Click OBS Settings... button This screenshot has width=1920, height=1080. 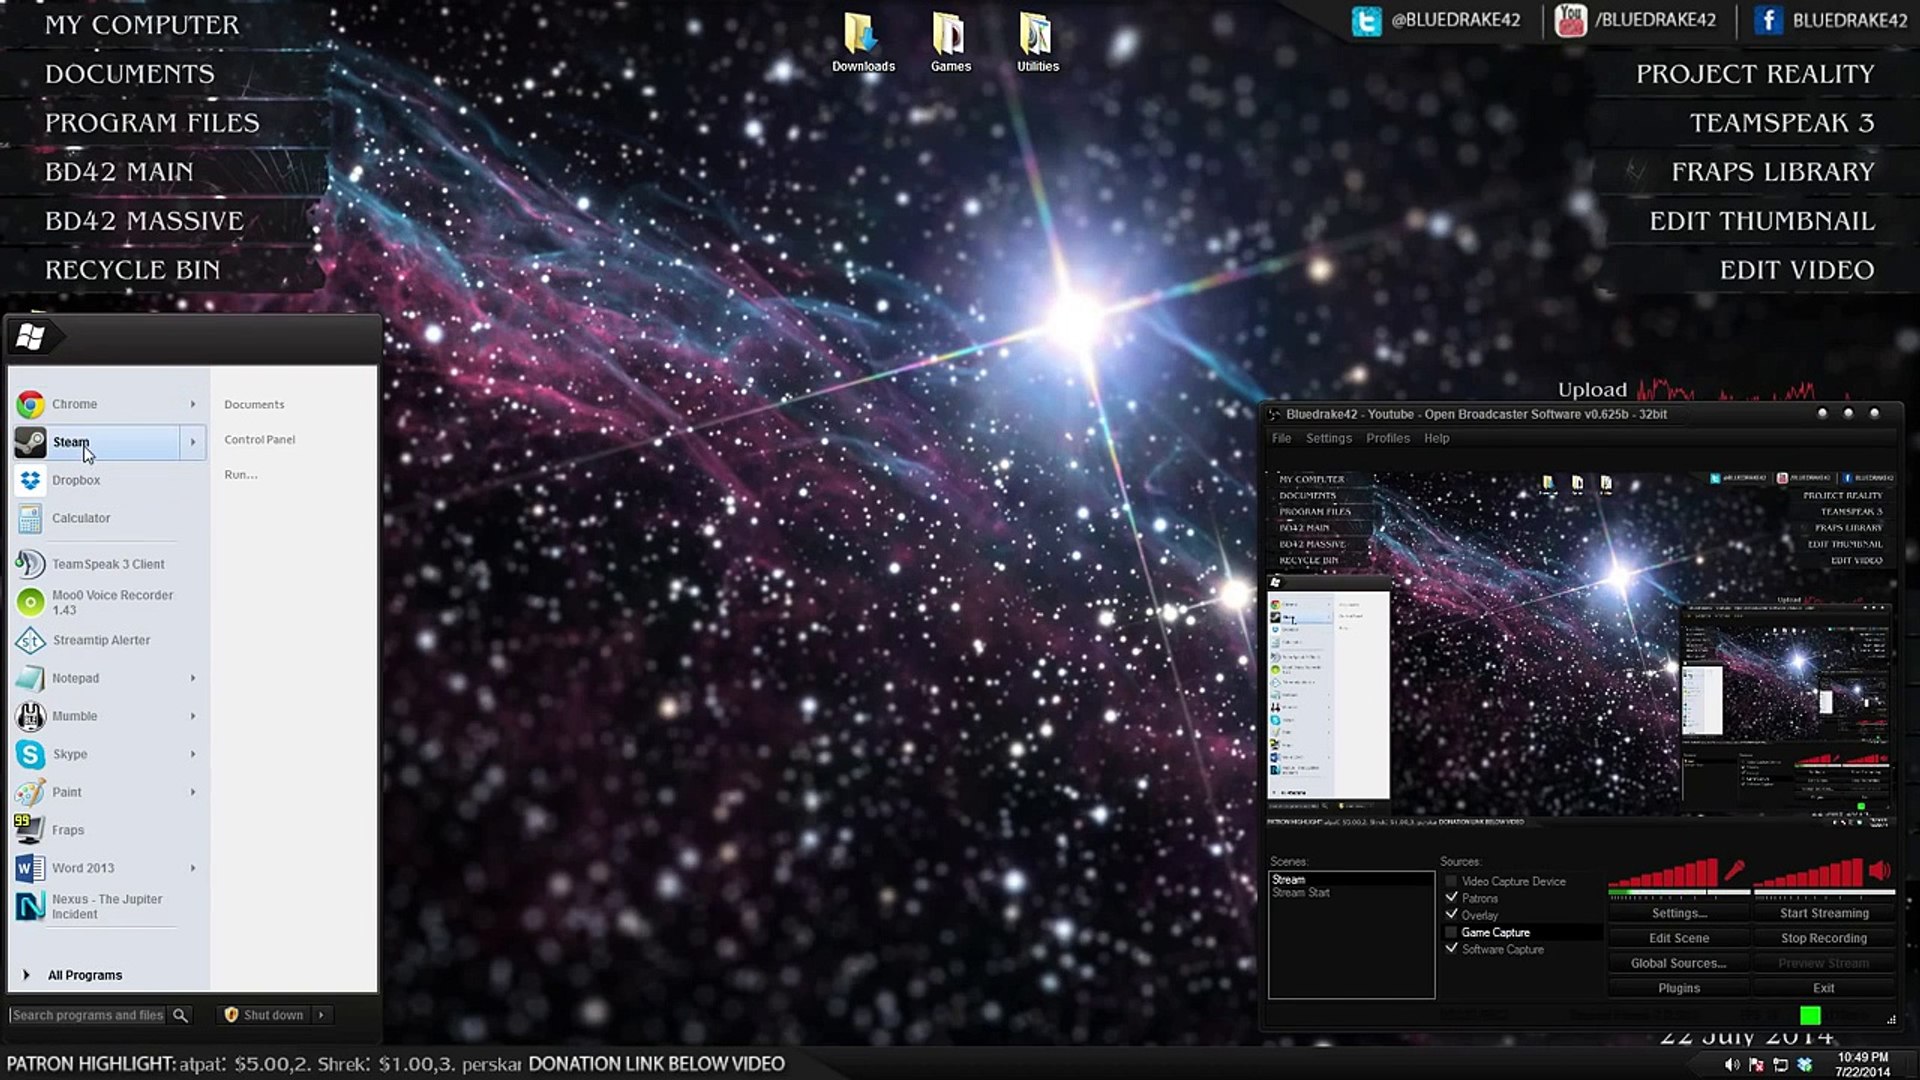click(x=1678, y=913)
